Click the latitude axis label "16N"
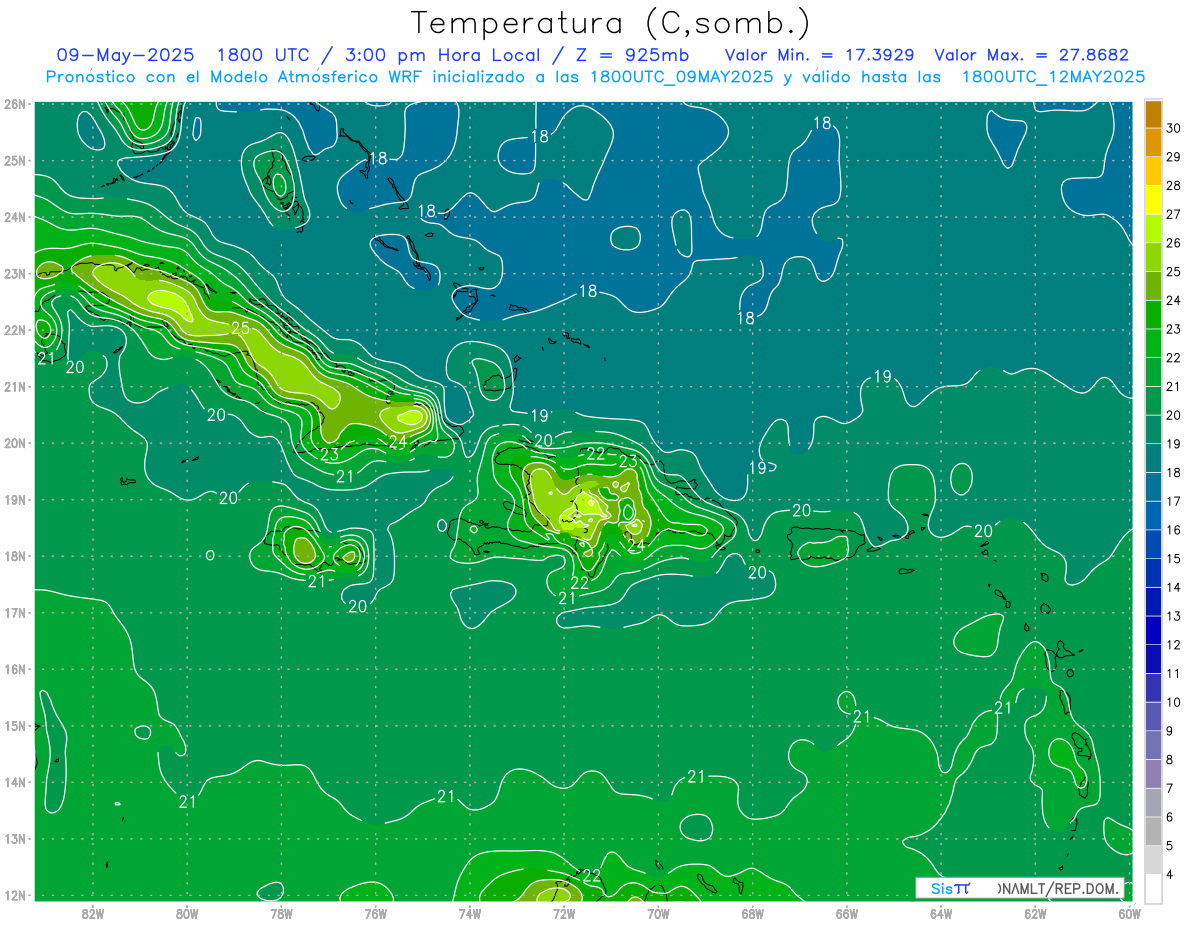Screen dimensions: 1200x927 16,669
